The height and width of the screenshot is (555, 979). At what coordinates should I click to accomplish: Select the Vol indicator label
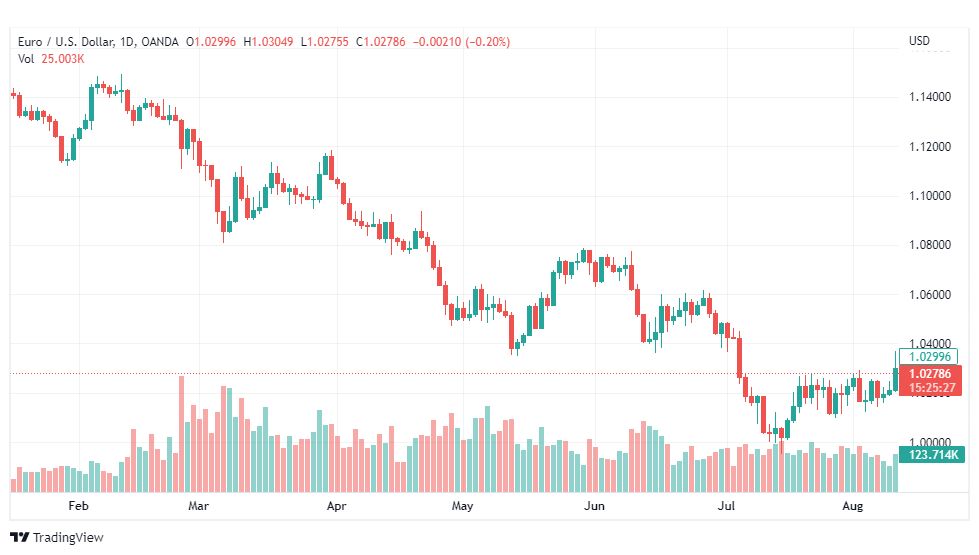[26, 59]
